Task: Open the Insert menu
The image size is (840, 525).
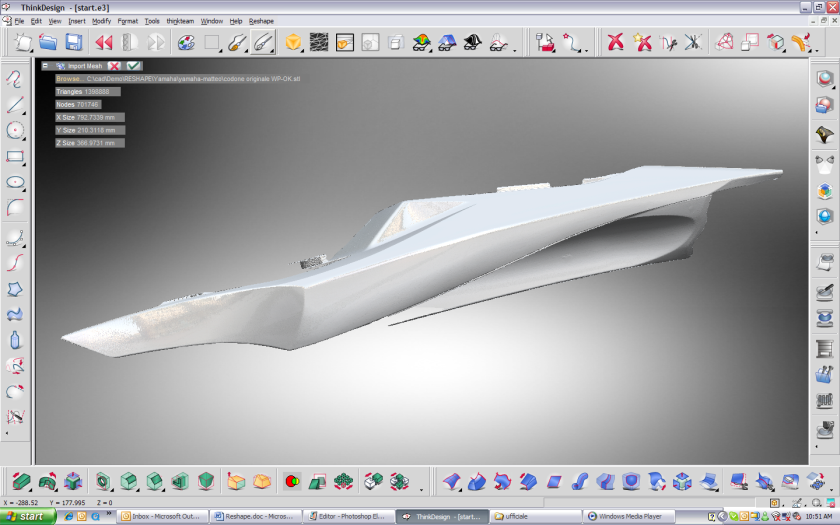Action: [x=77, y=21]
